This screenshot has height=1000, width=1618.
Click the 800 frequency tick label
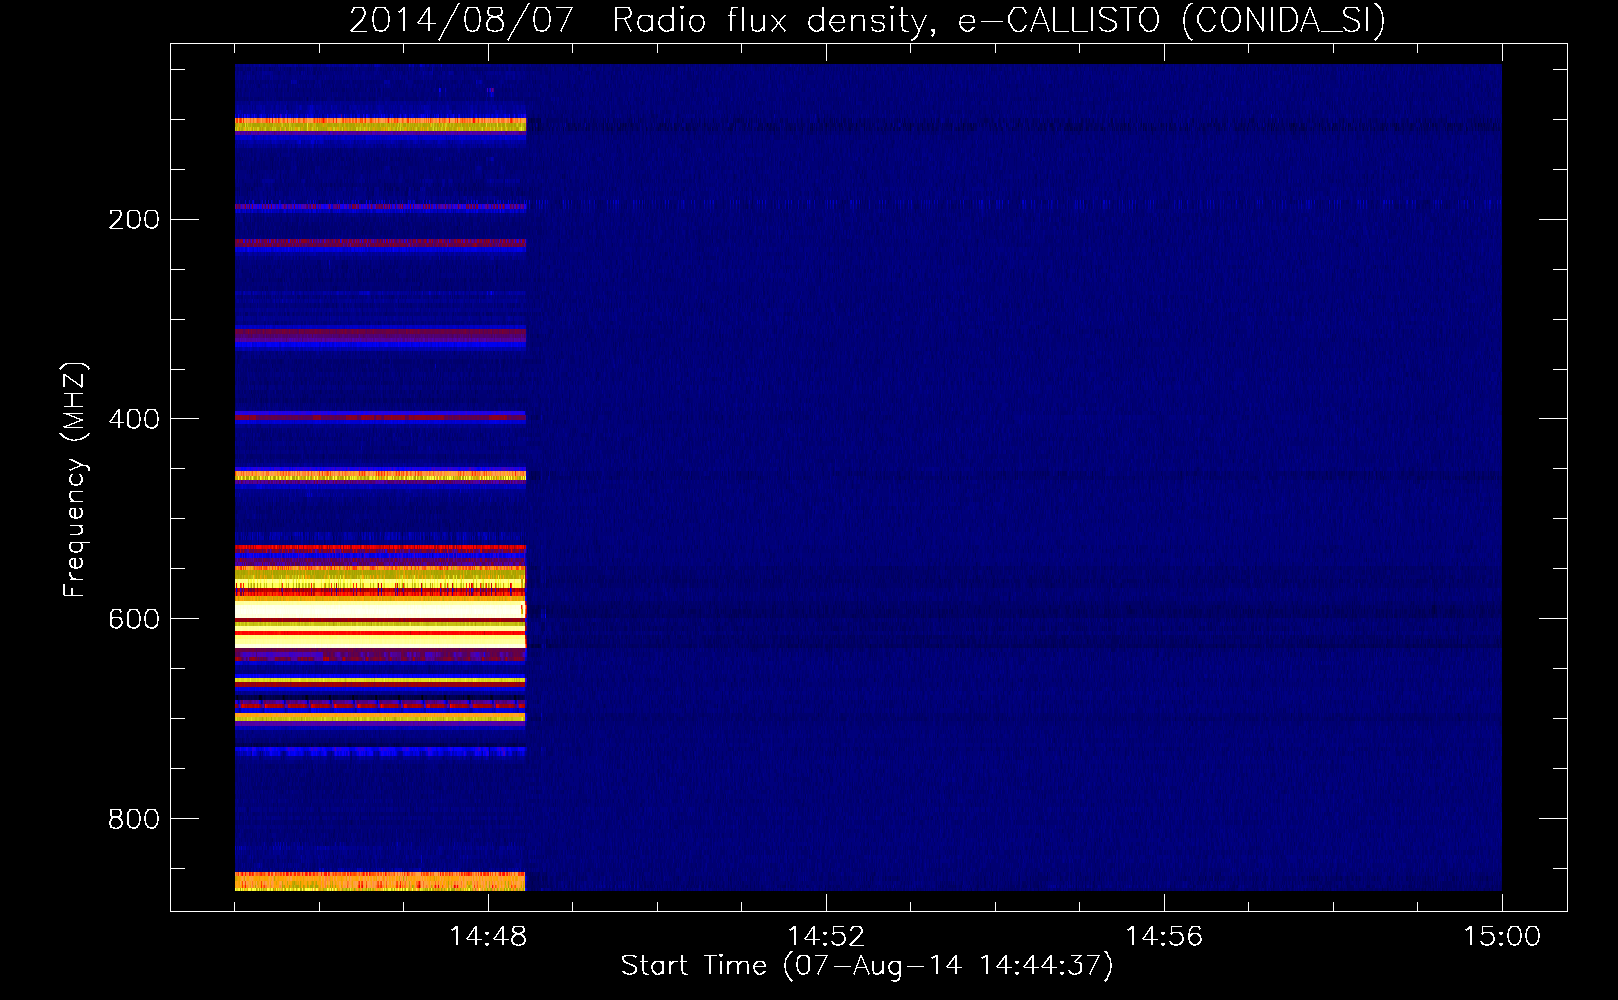coord(134,819)
